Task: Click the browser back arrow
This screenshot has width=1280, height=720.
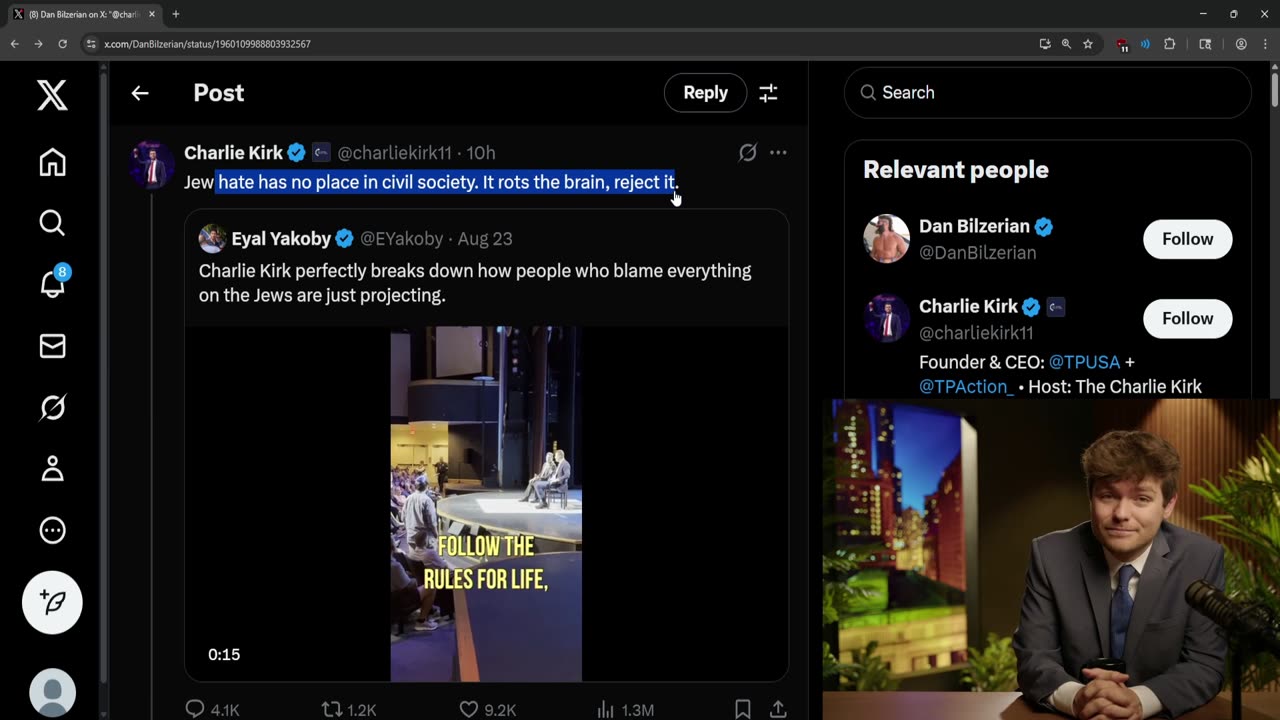Action: (x=14, y=44)
